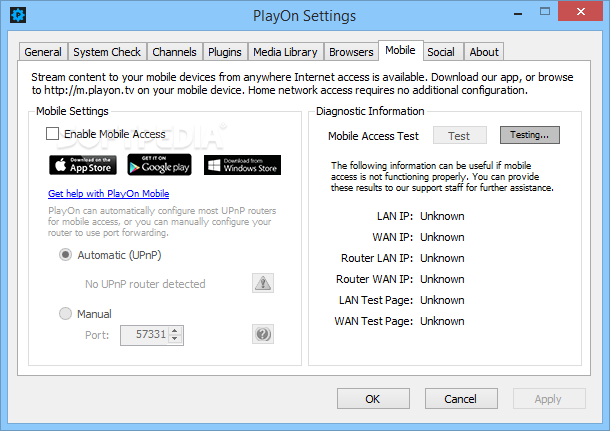Open the Plugins tab

(x=225, y=52)
